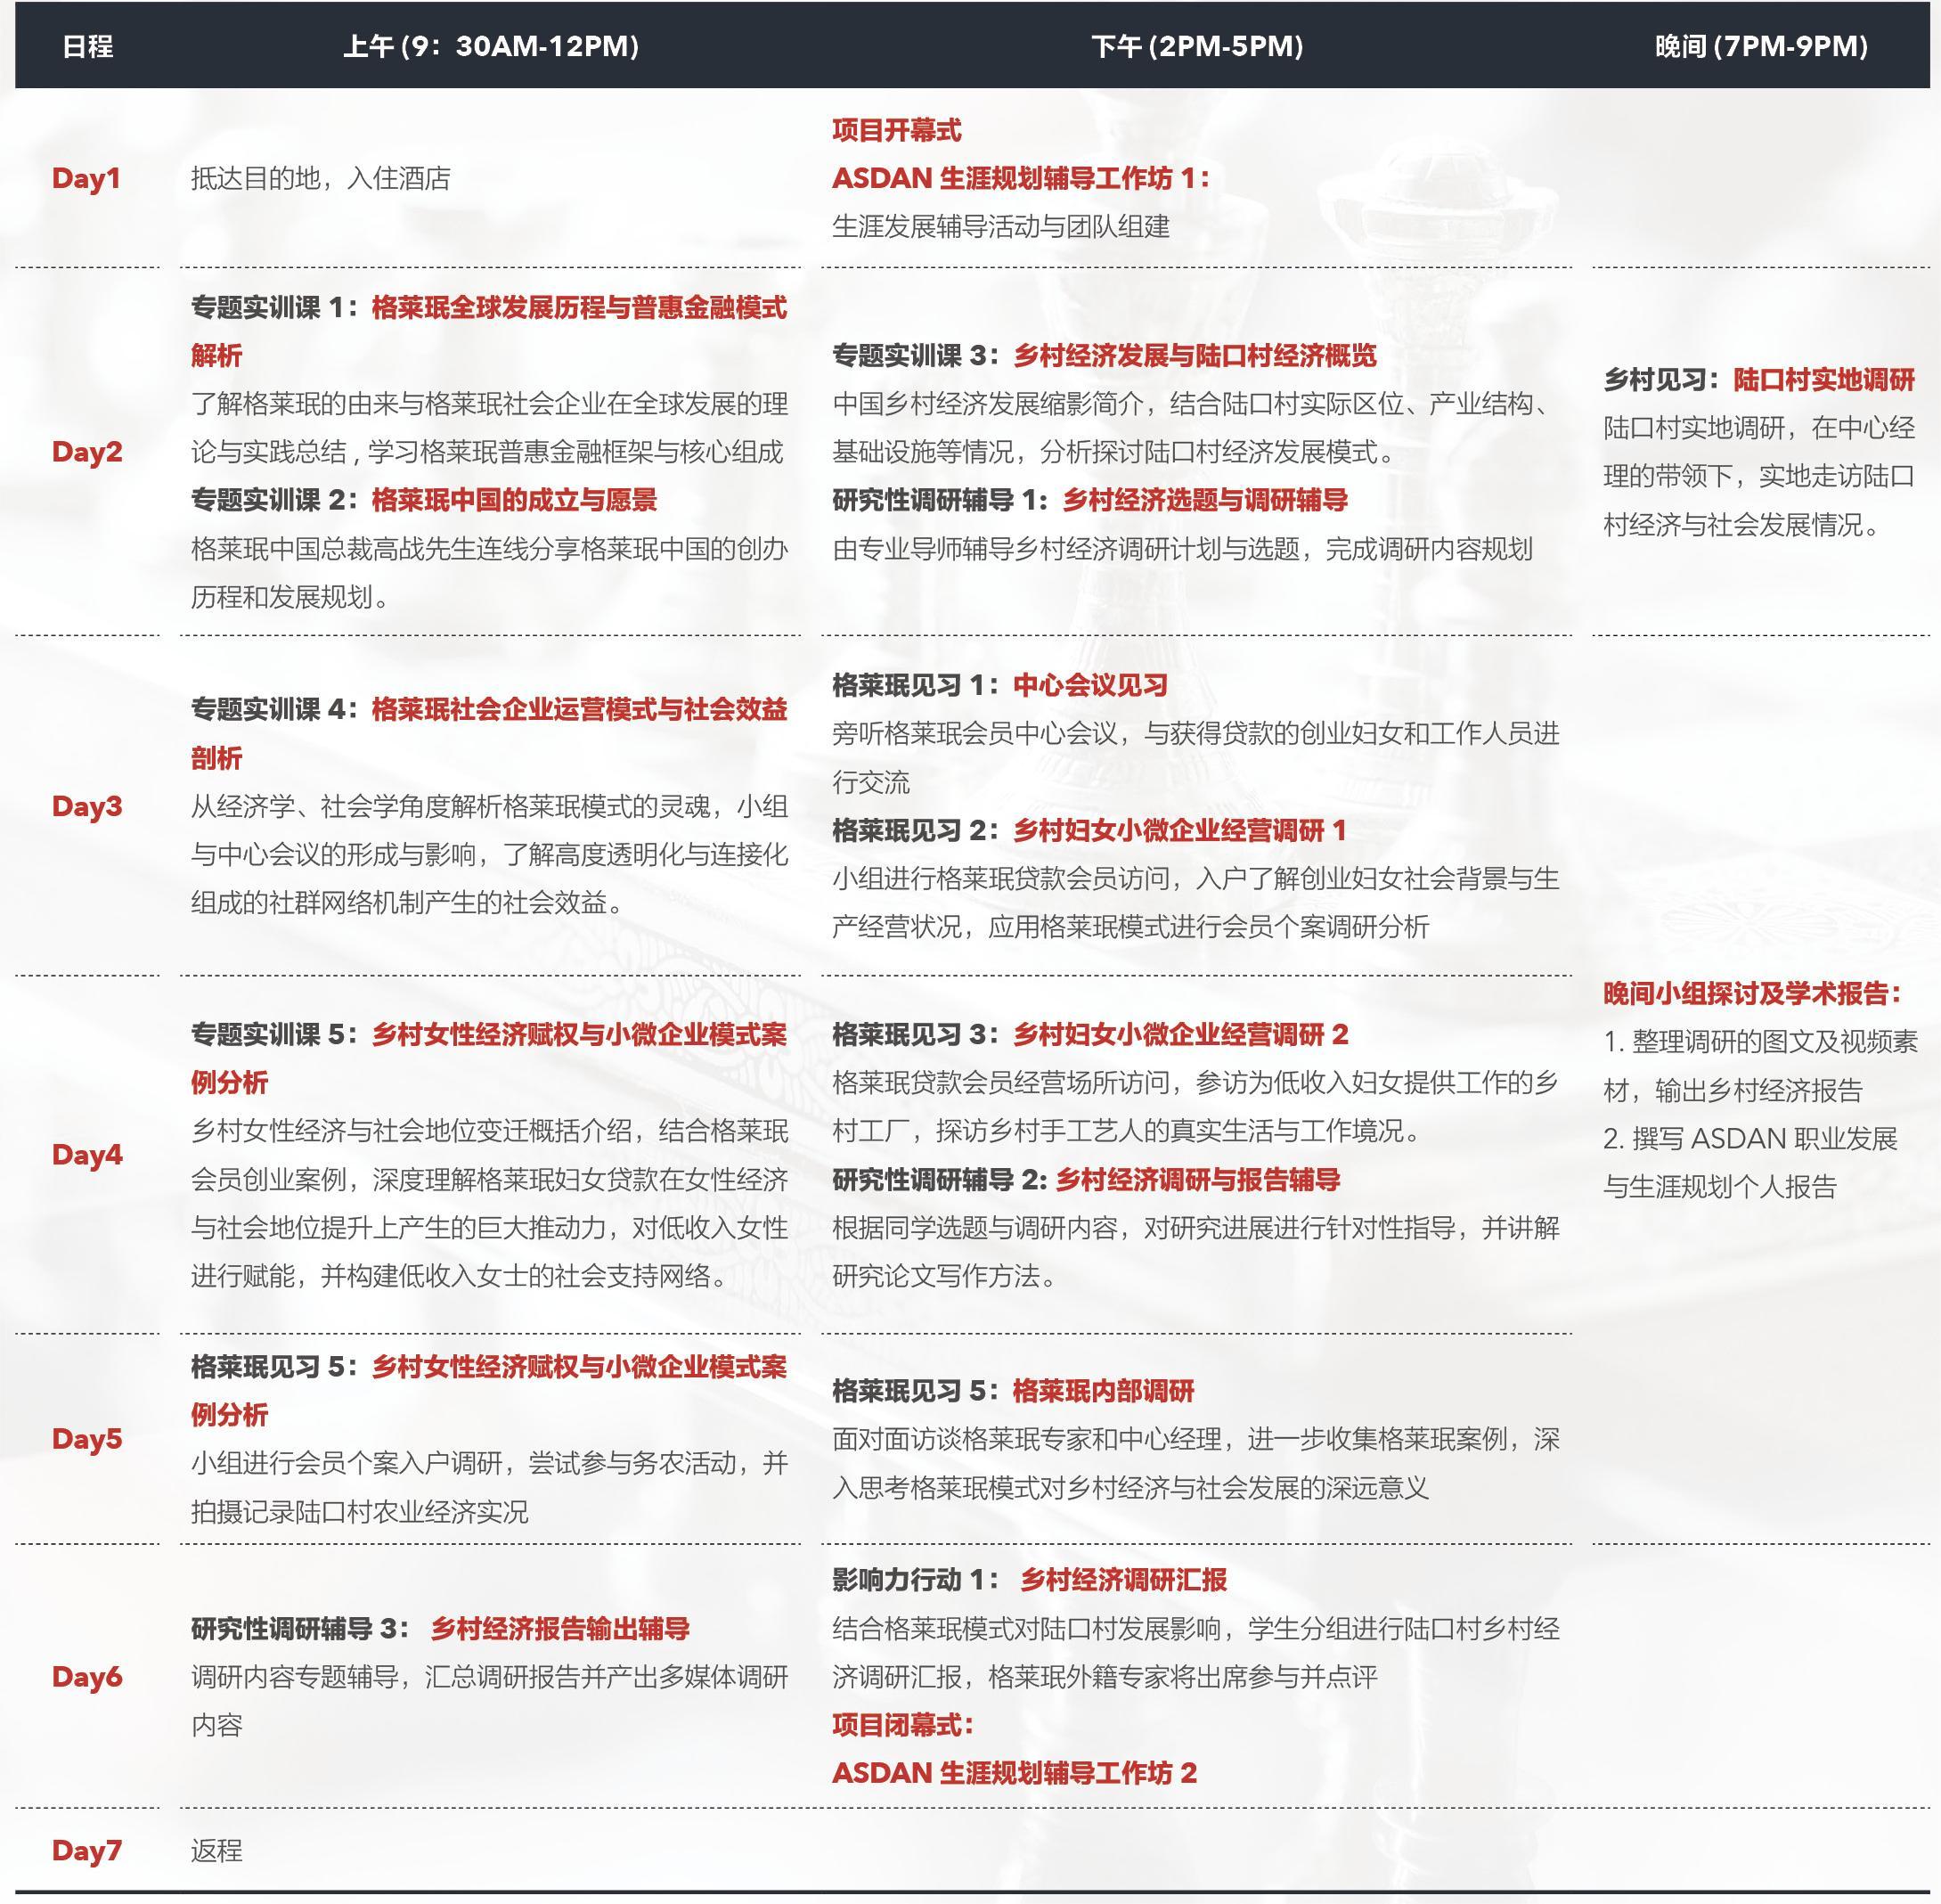Select the Day3 row label

pyautogui.click(x=87, y=806)
